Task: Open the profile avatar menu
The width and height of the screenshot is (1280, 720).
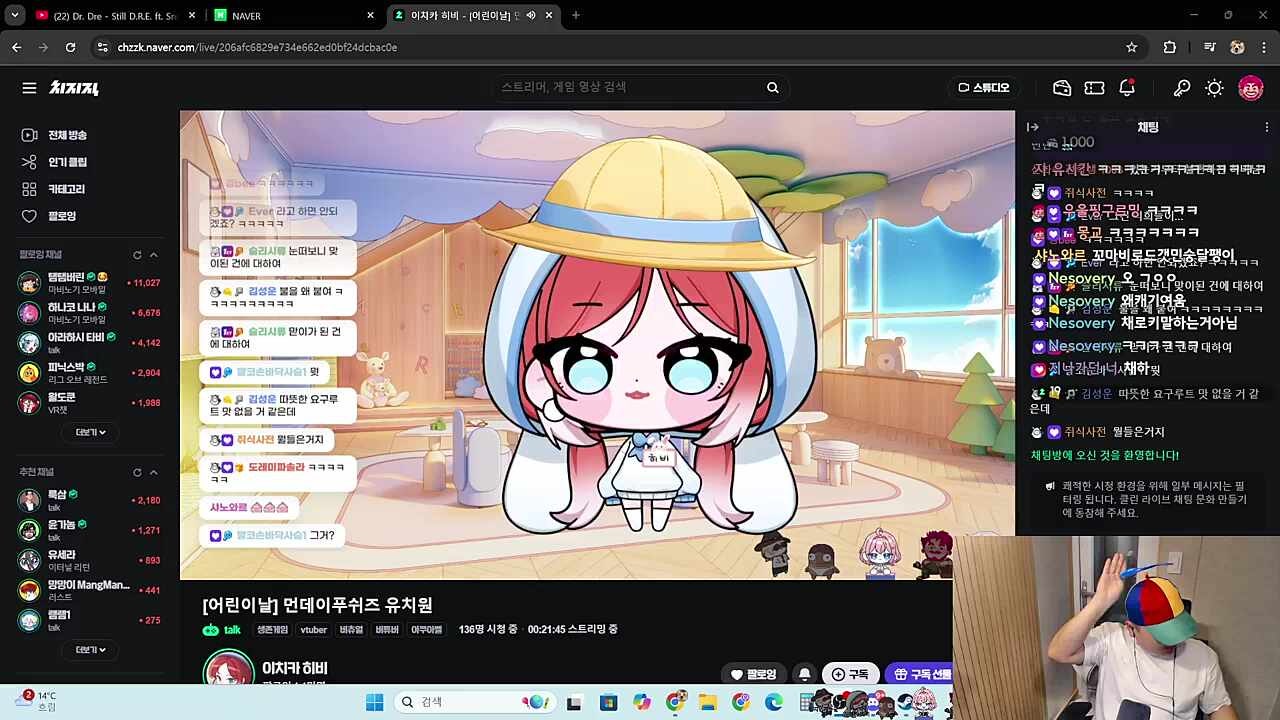Action: pyautogui.click(x=1250, y=88)
